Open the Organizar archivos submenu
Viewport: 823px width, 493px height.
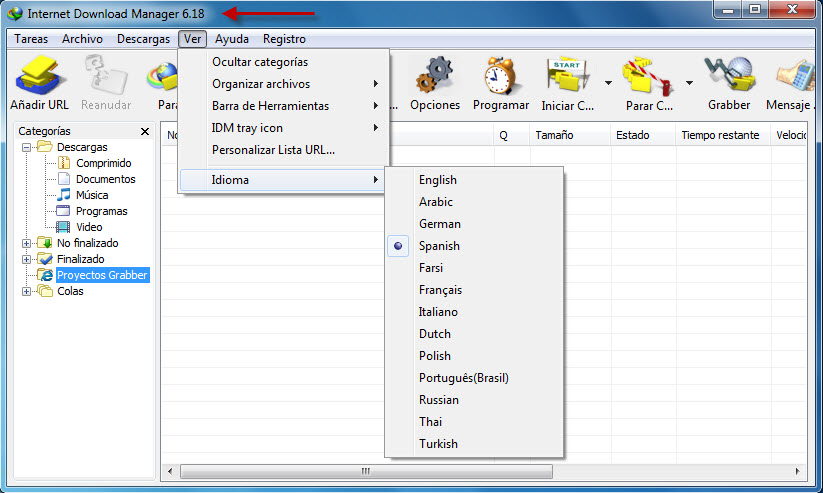284,84
